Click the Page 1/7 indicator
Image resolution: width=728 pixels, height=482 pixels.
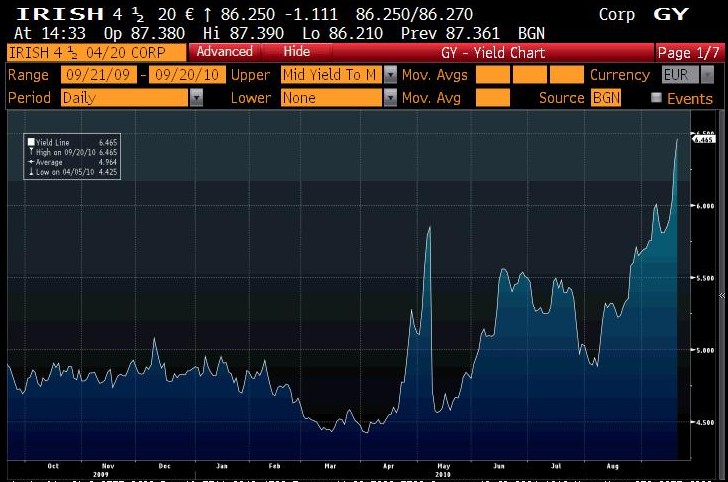pos(689,51)
